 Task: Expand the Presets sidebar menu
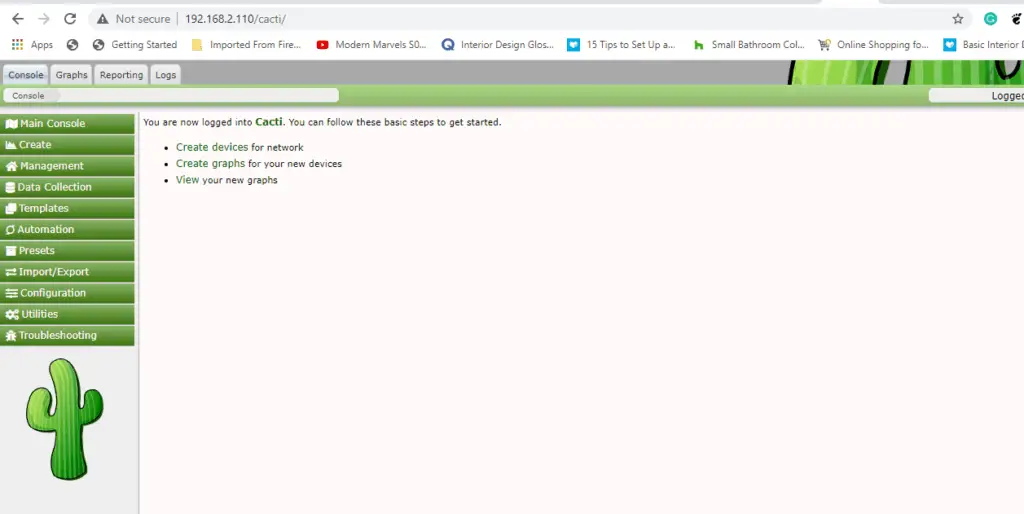pos(67,250)
